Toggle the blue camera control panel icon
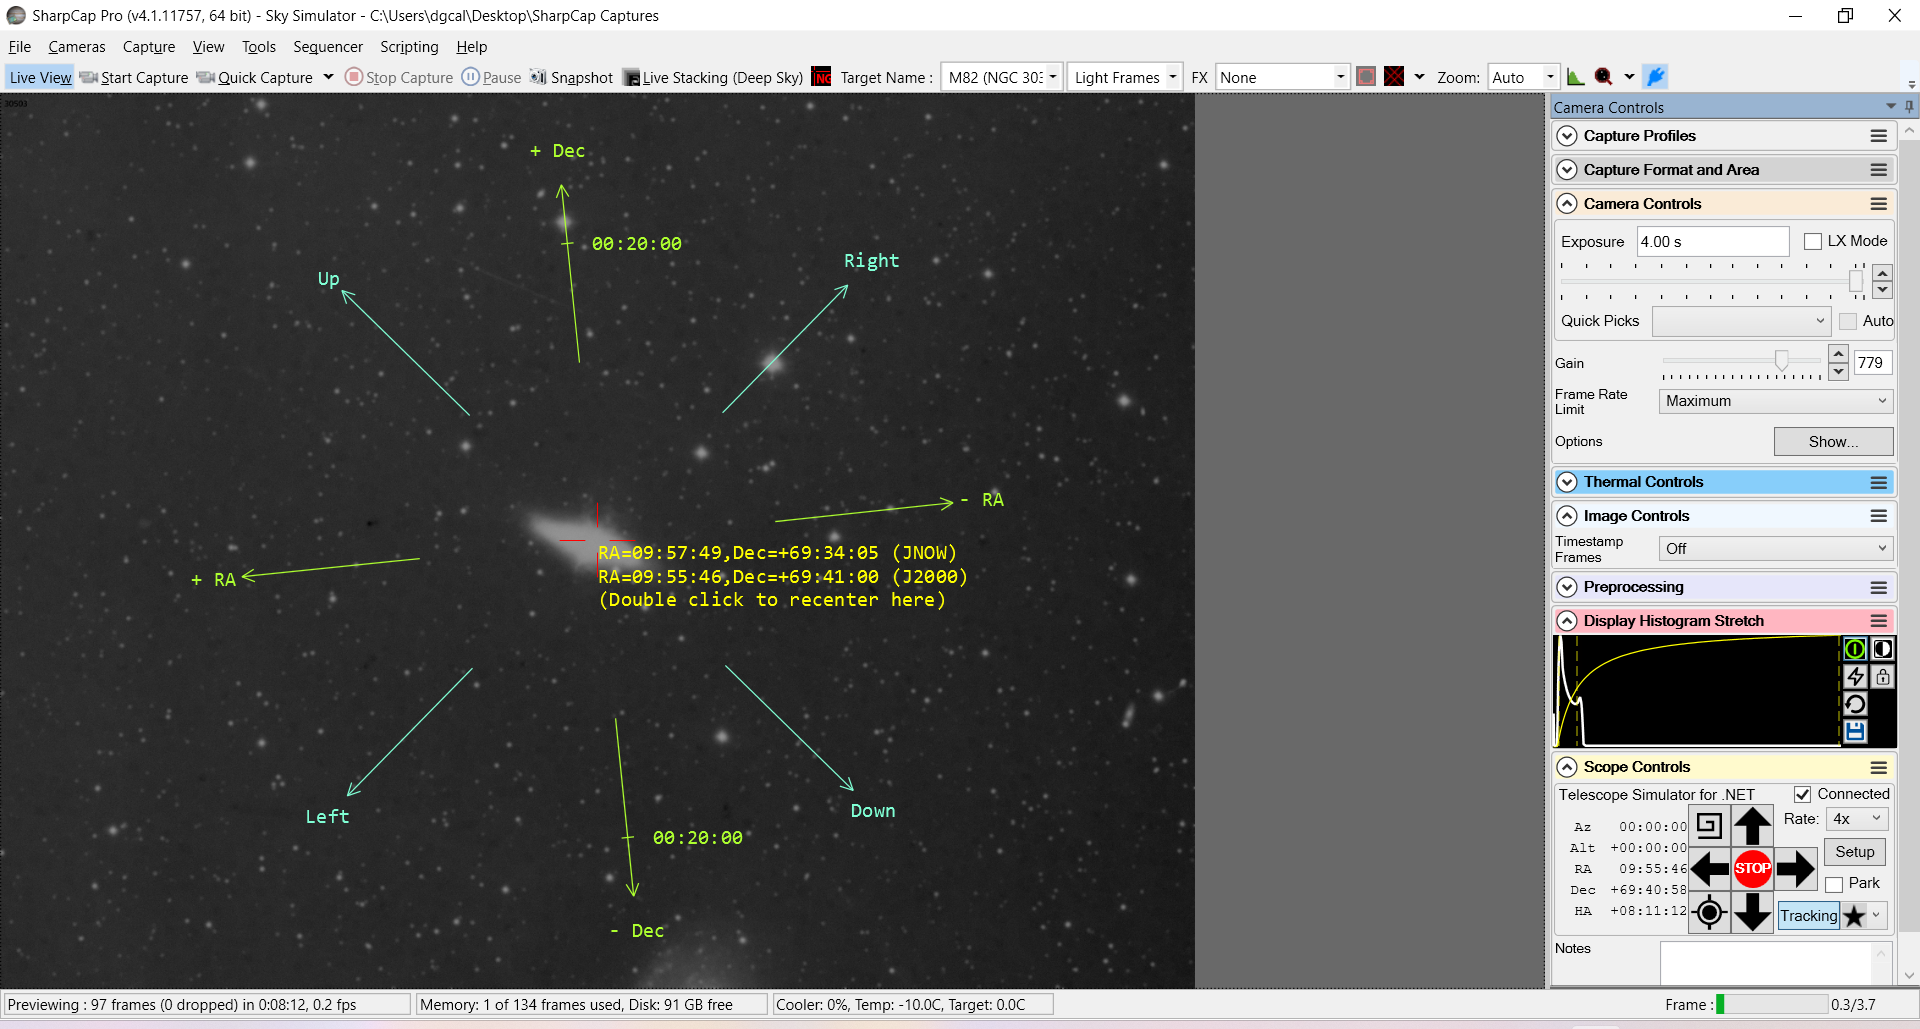This screenshot has width=1920, height=1029. point(1656,76)
